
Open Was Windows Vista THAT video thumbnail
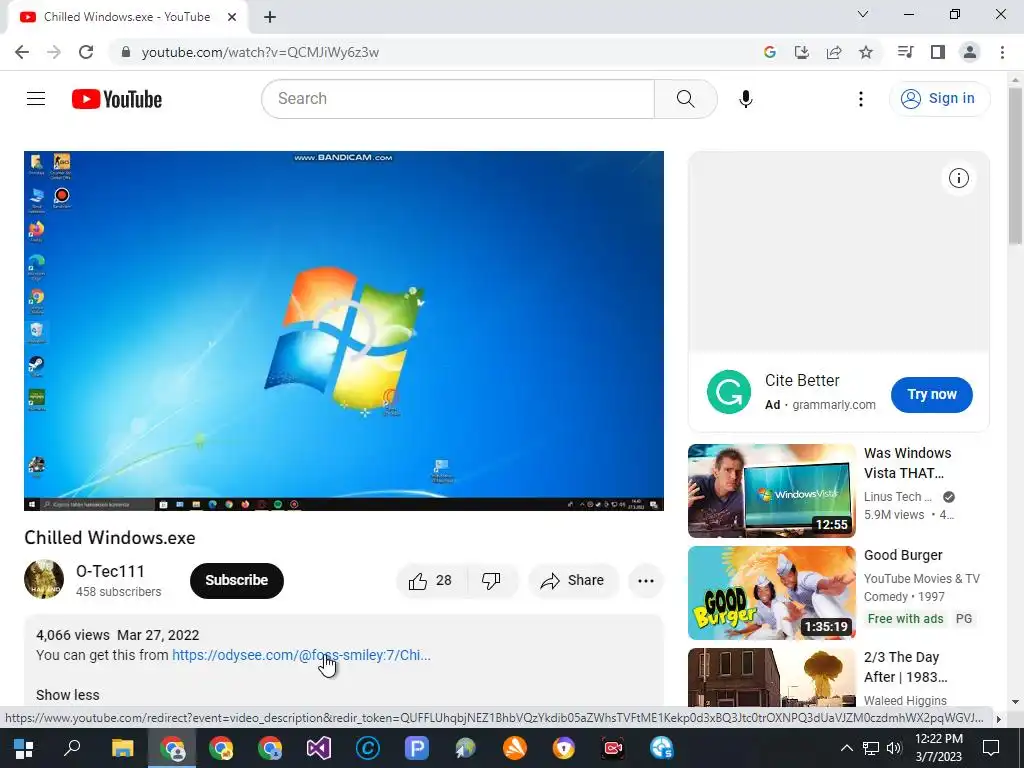(772, 490)
